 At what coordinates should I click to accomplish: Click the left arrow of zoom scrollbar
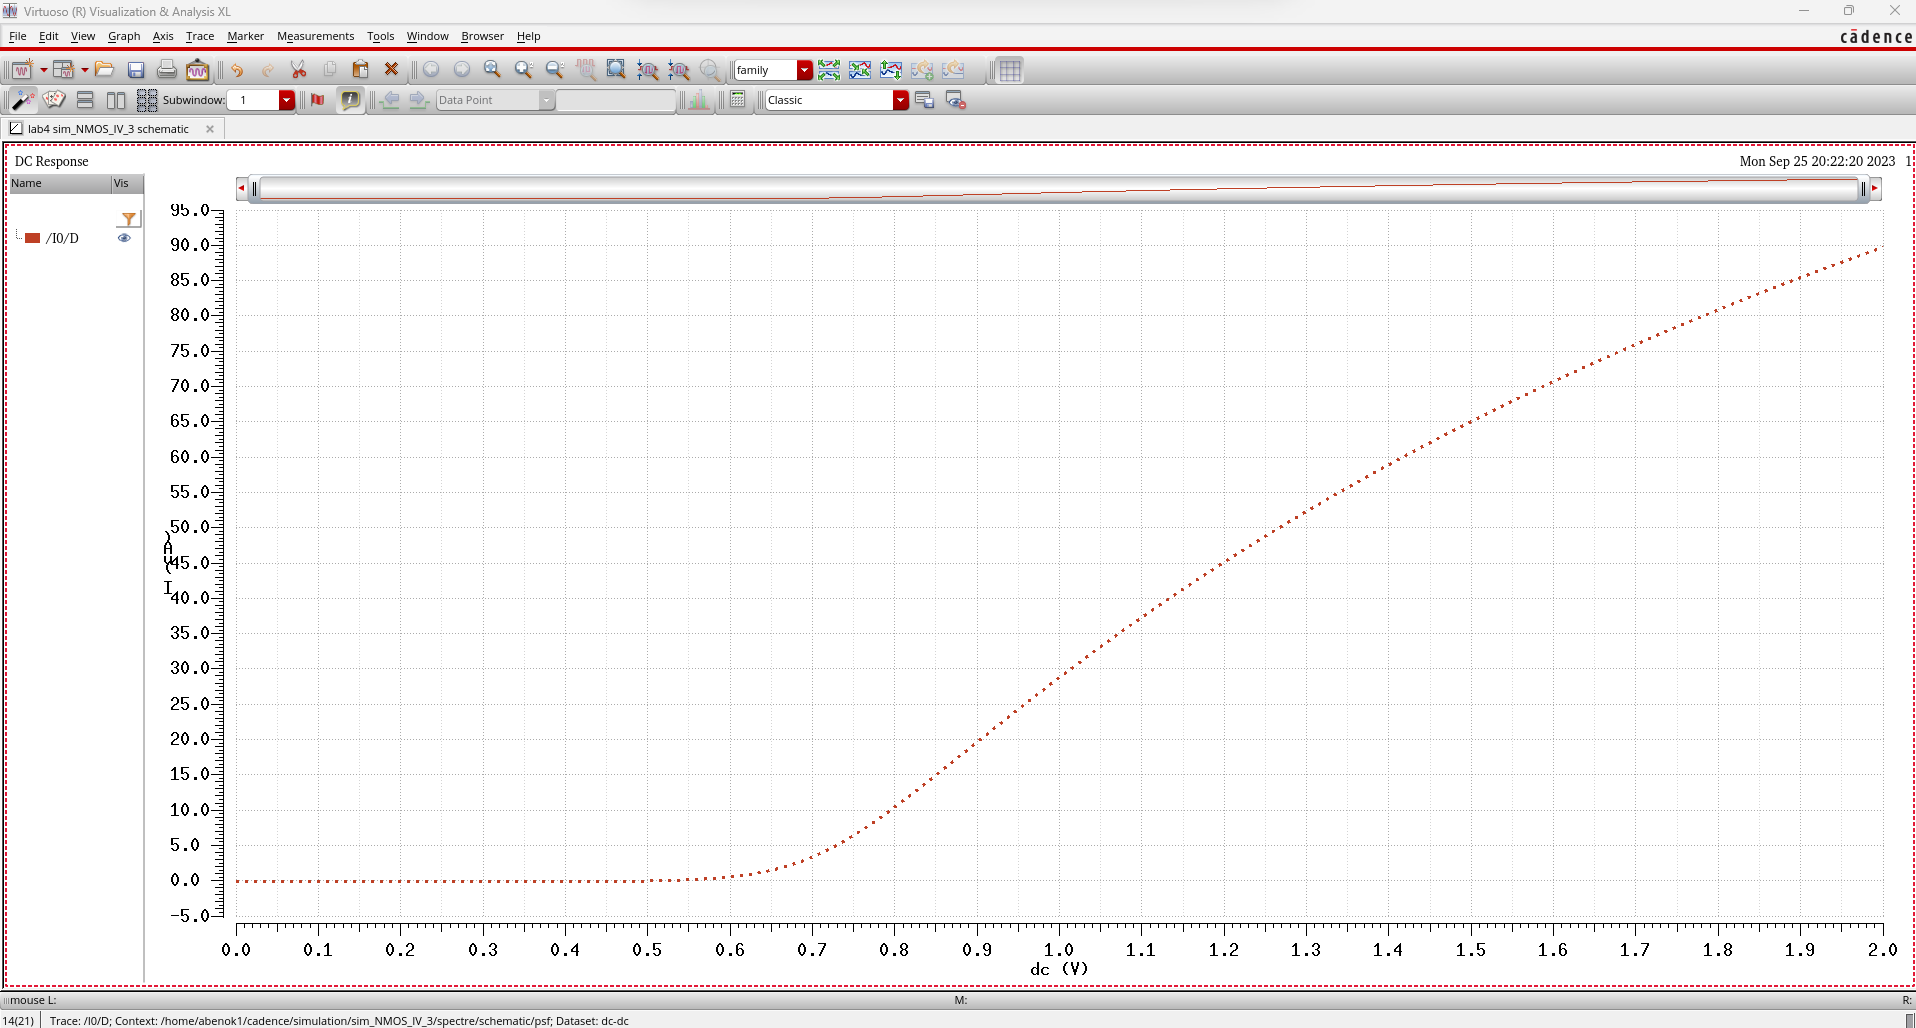click(x=241, y=188)
